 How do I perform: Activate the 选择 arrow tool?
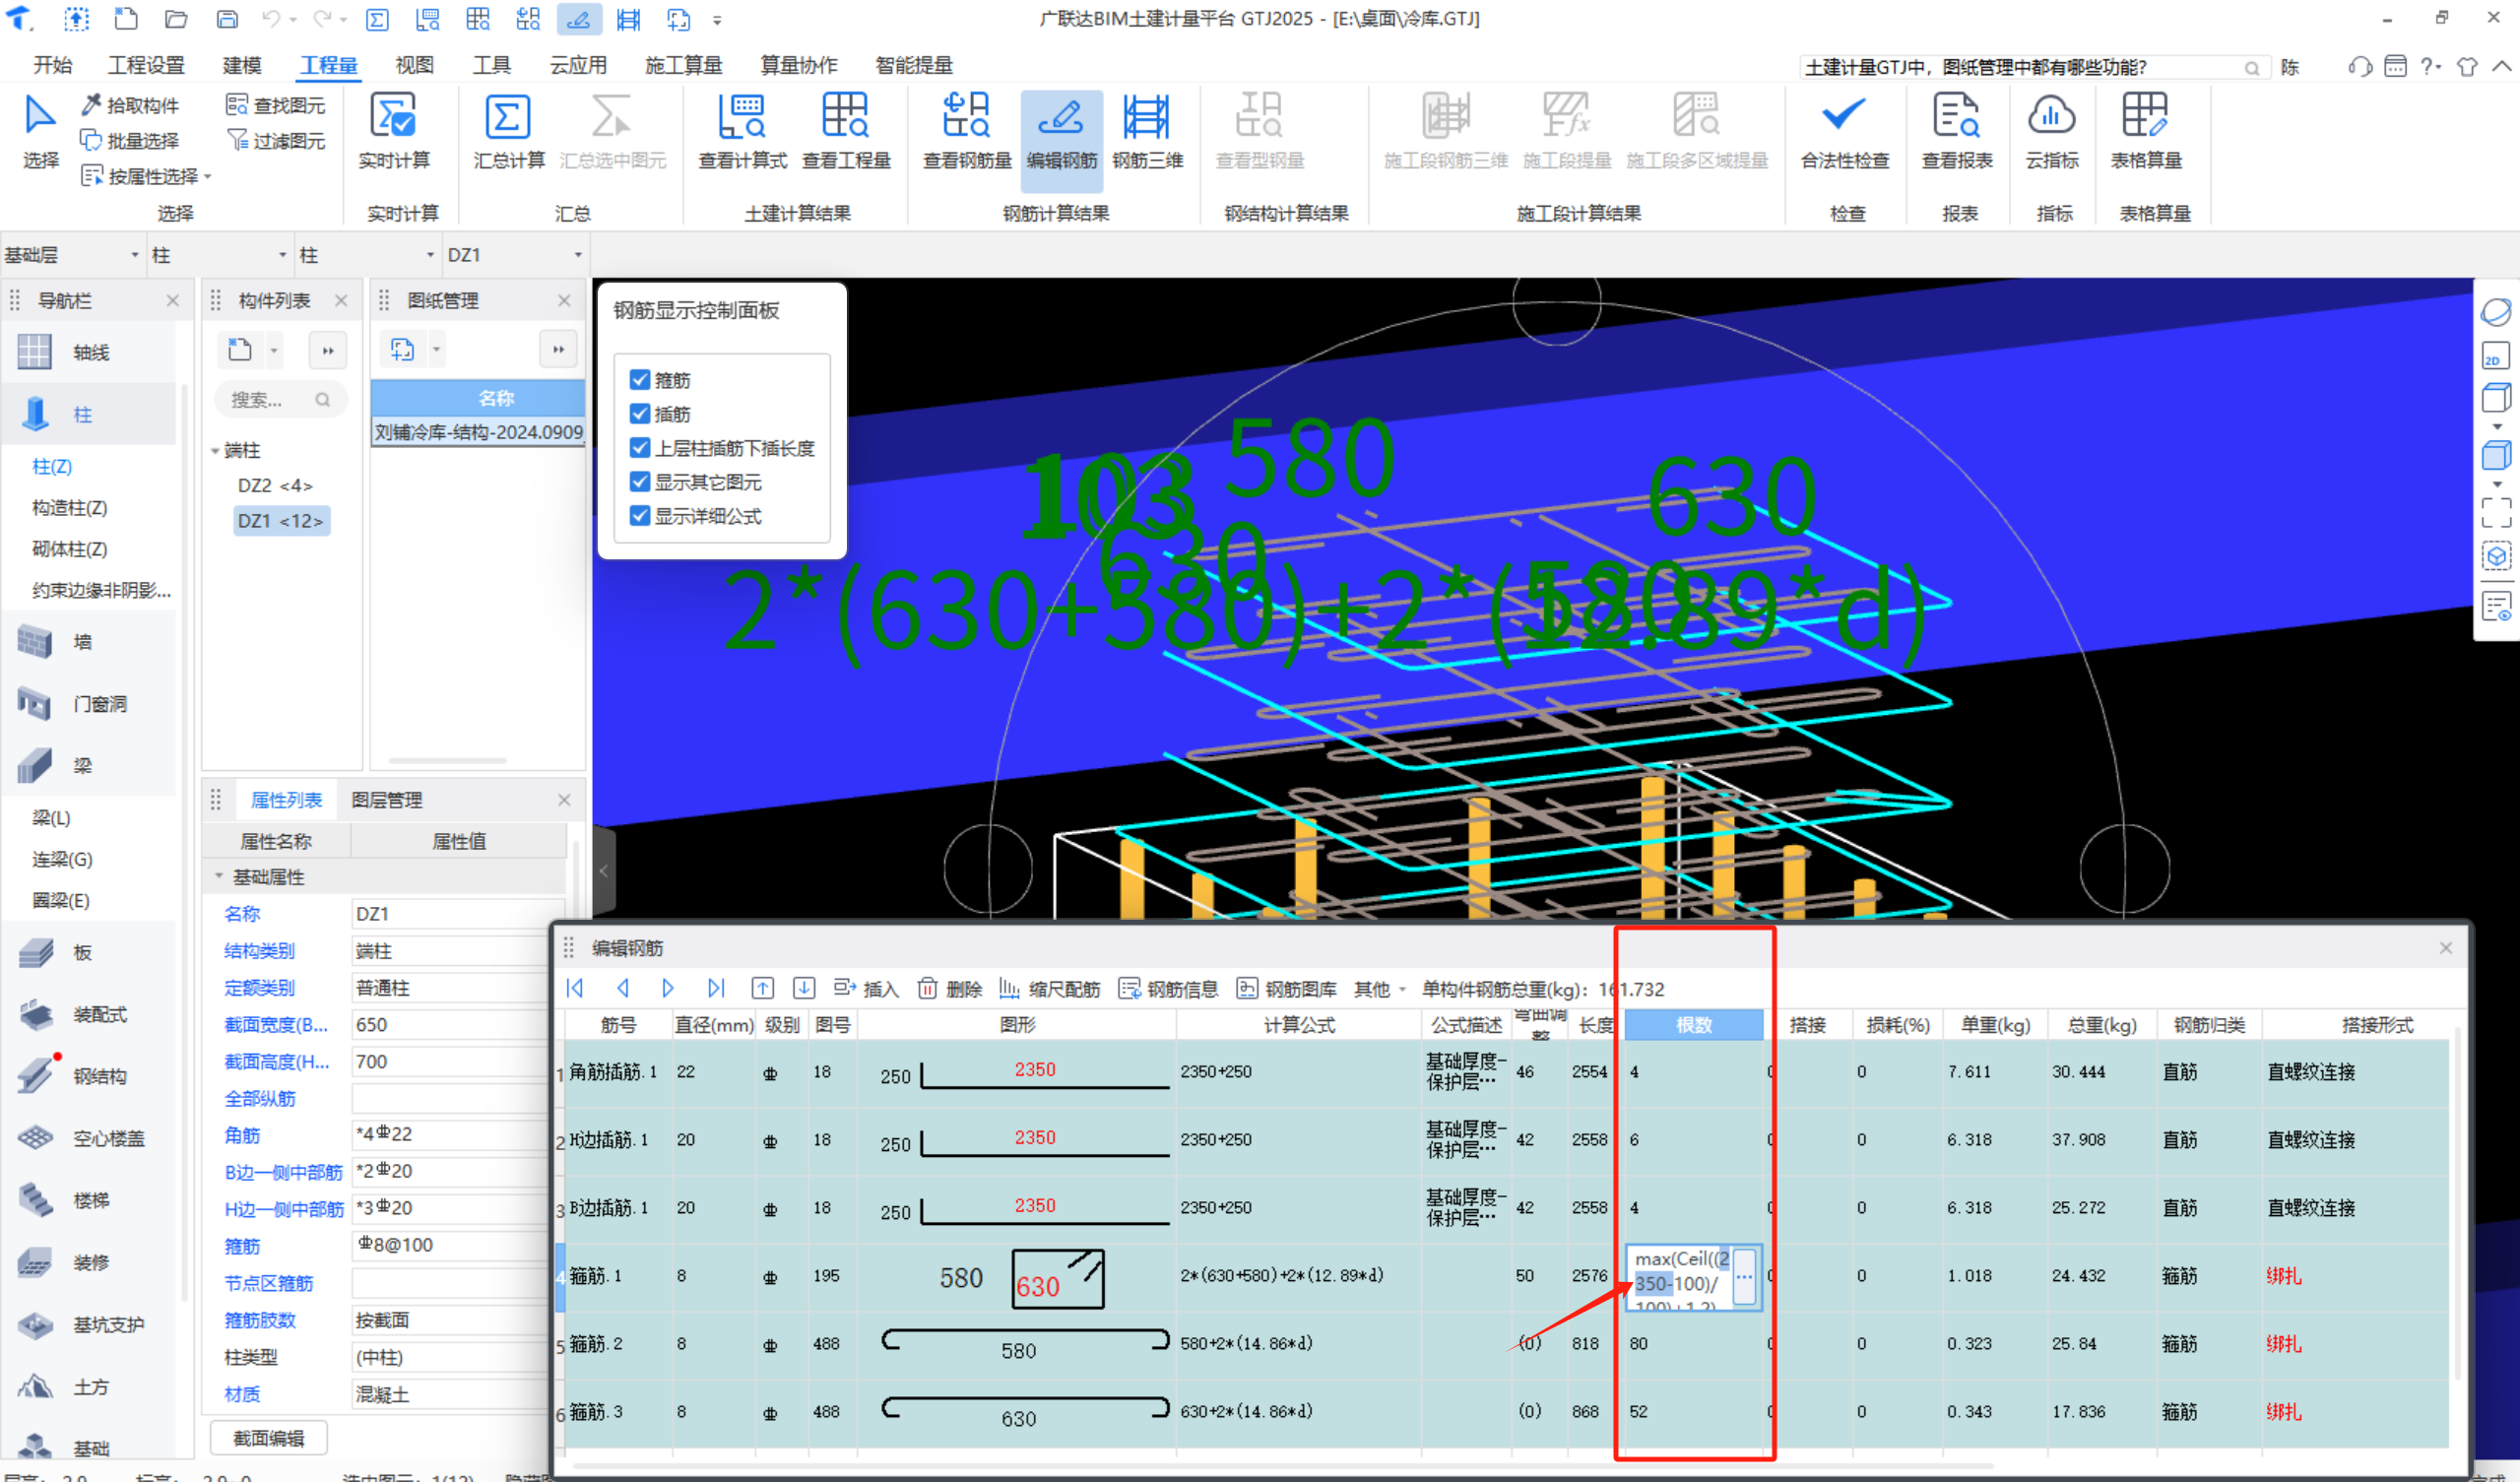[40, 132]
